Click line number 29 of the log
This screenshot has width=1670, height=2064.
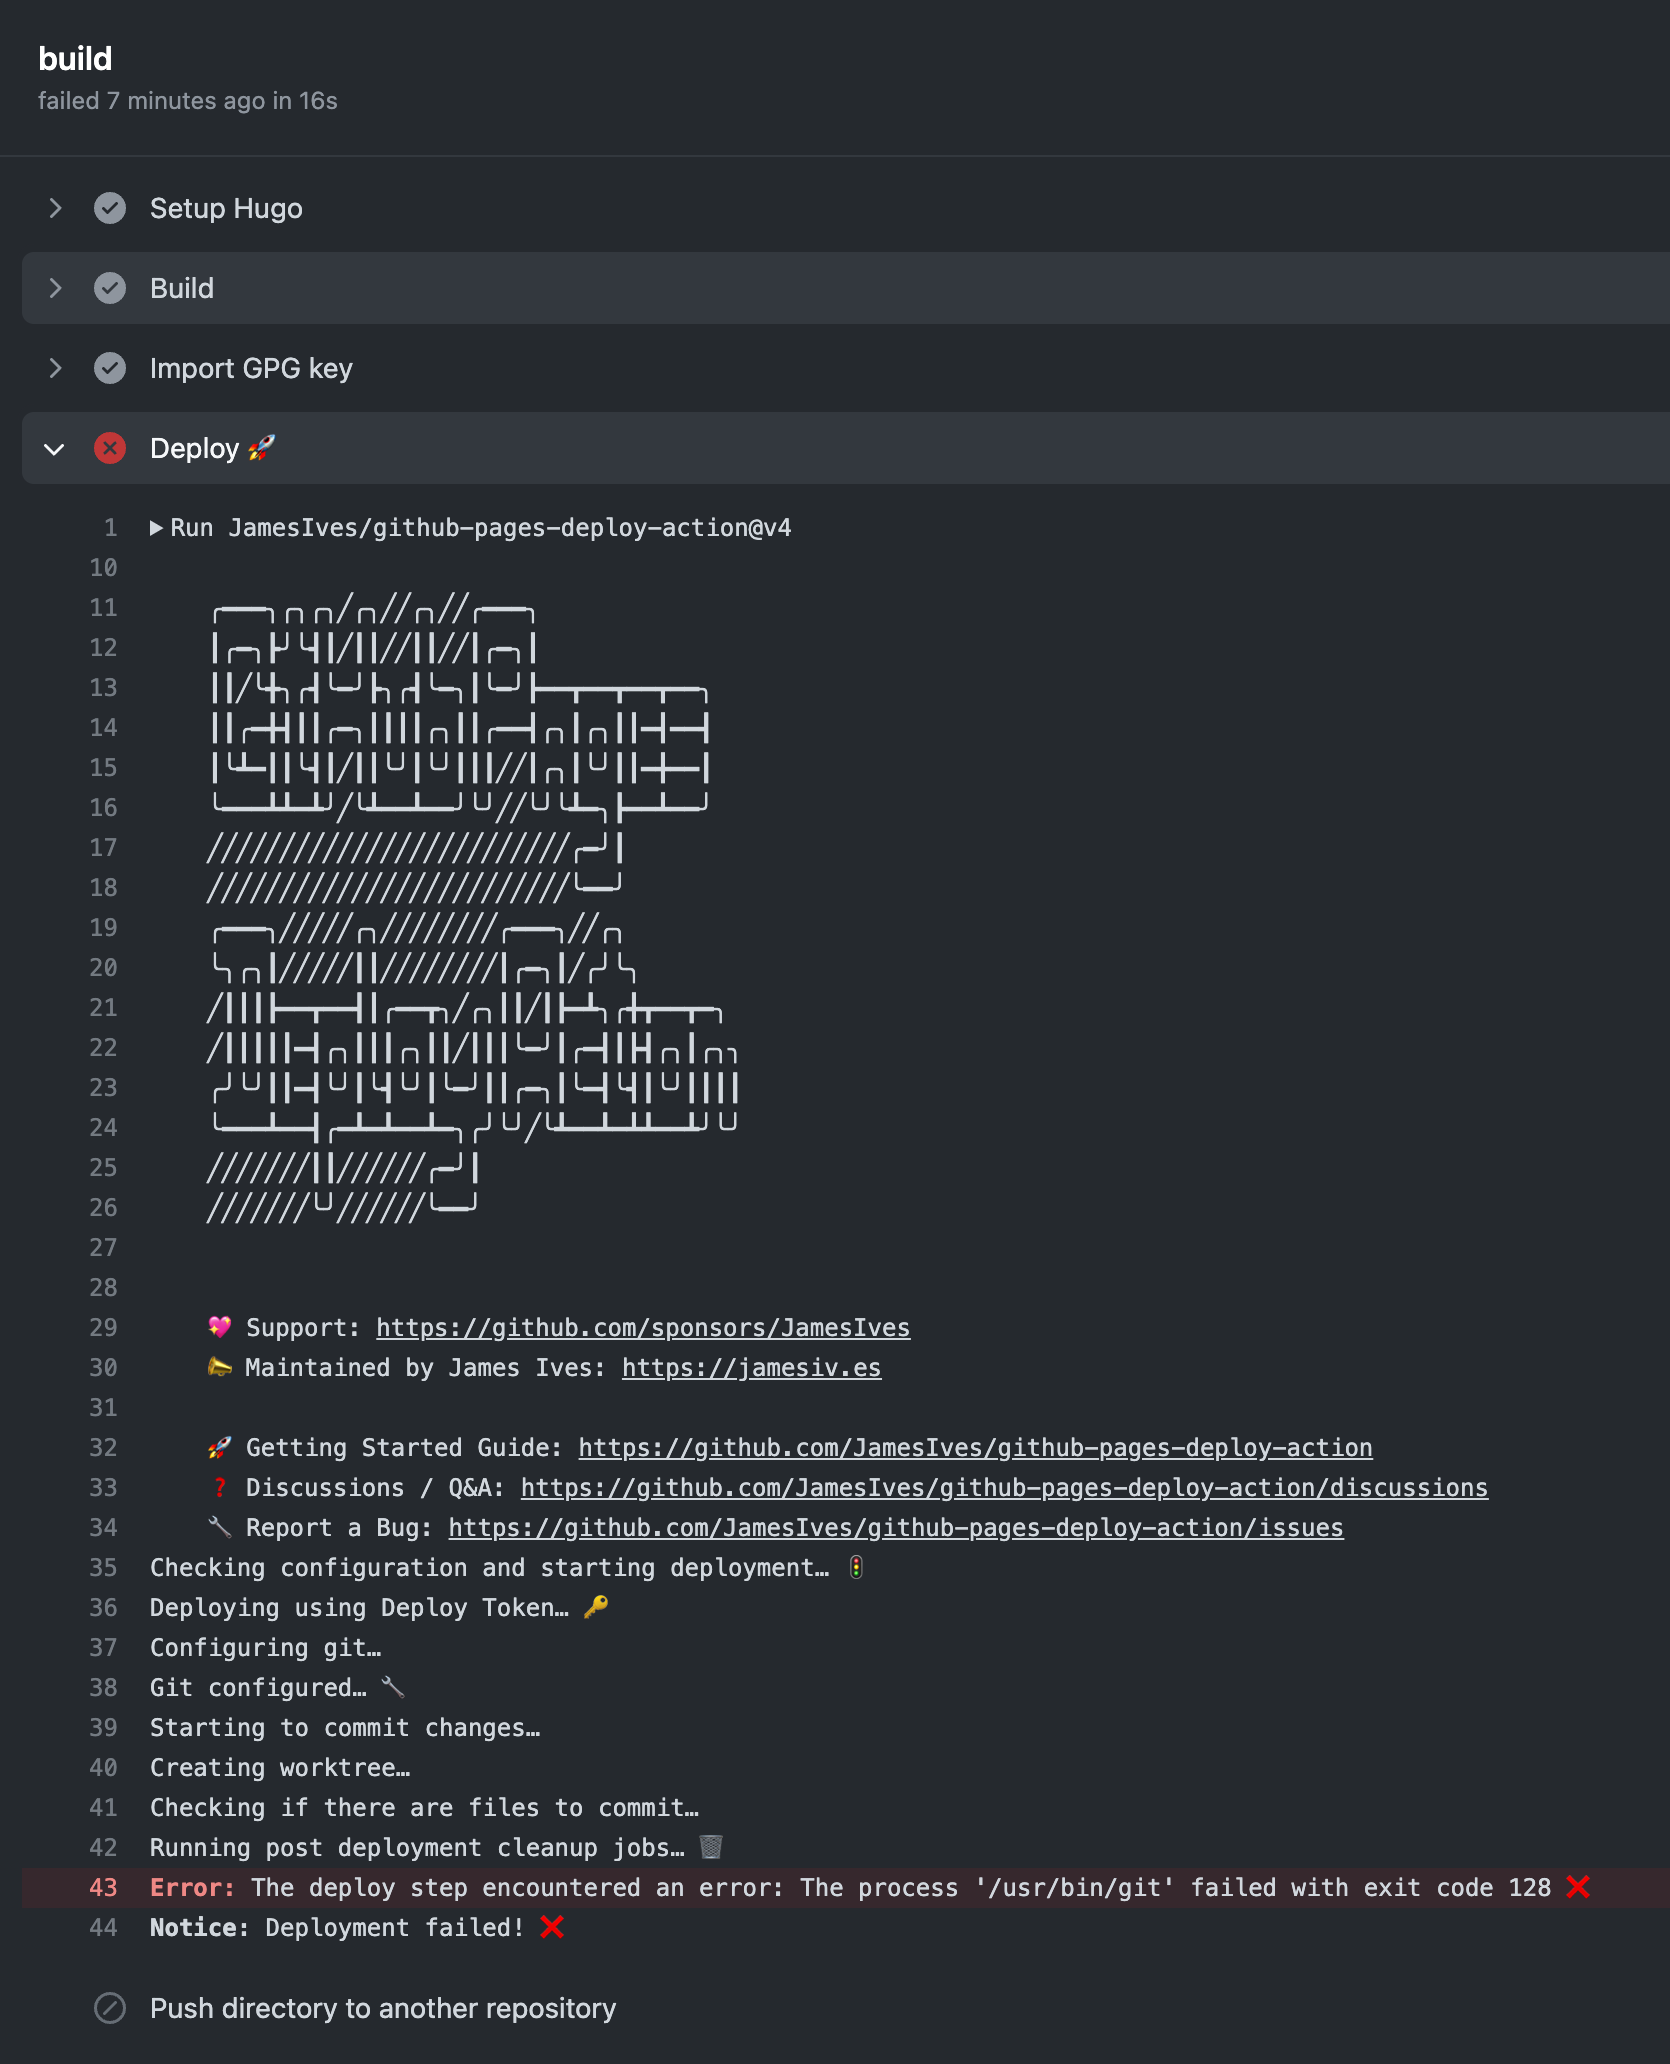click(103, 1327)
